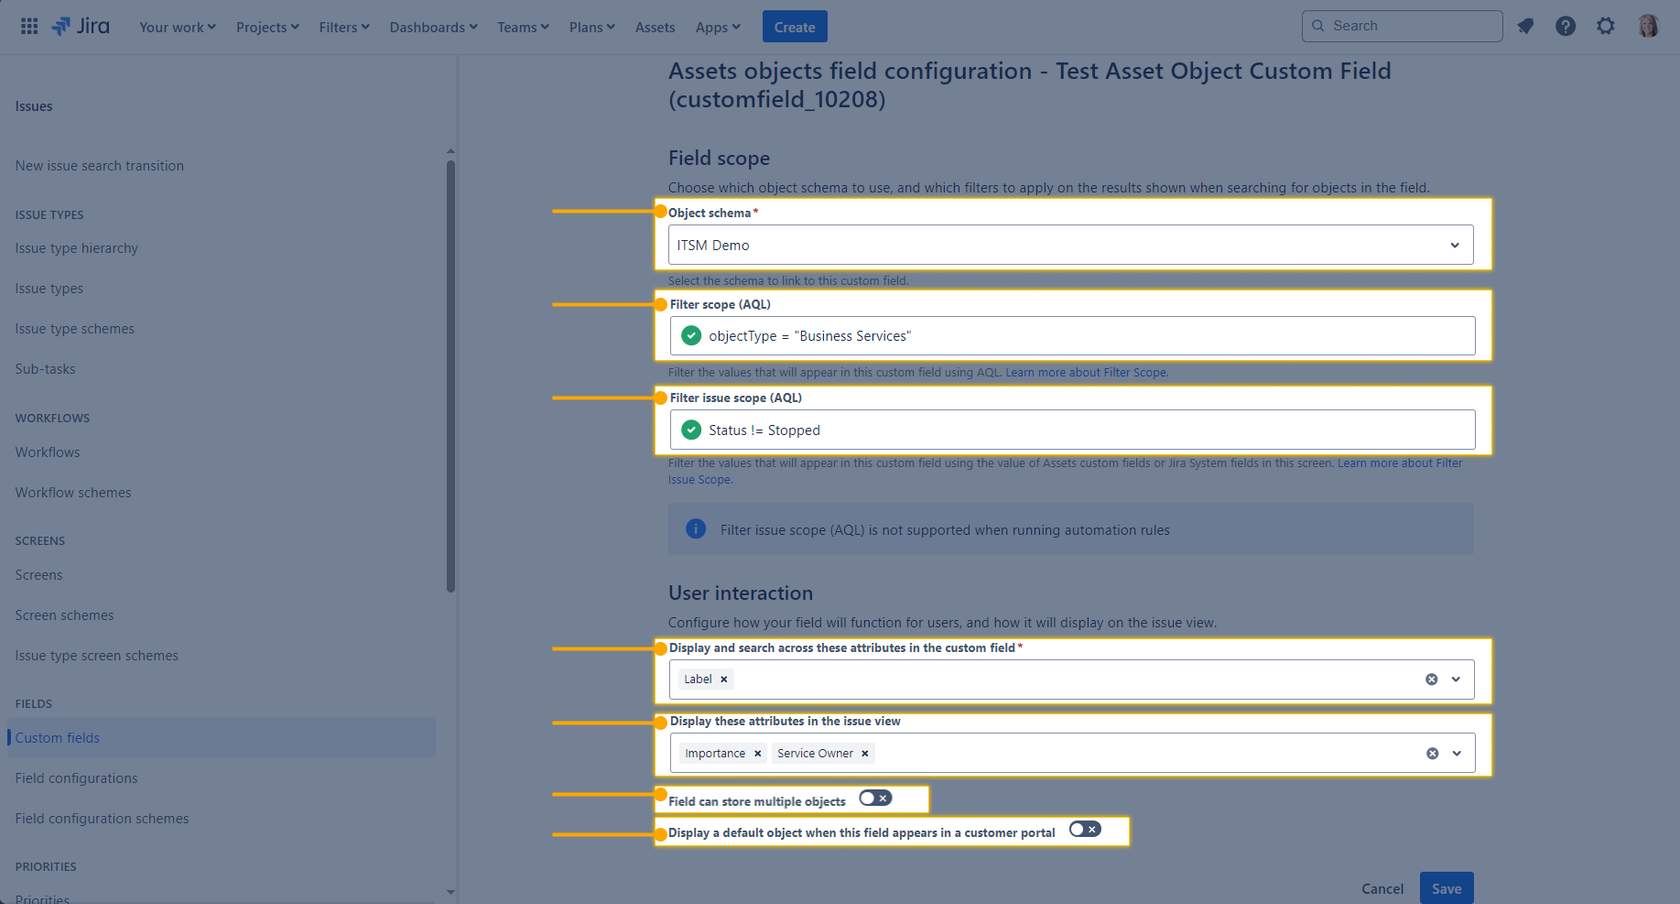
Task: Open Issue type schemes in sidebar
Action: point(74,328)
